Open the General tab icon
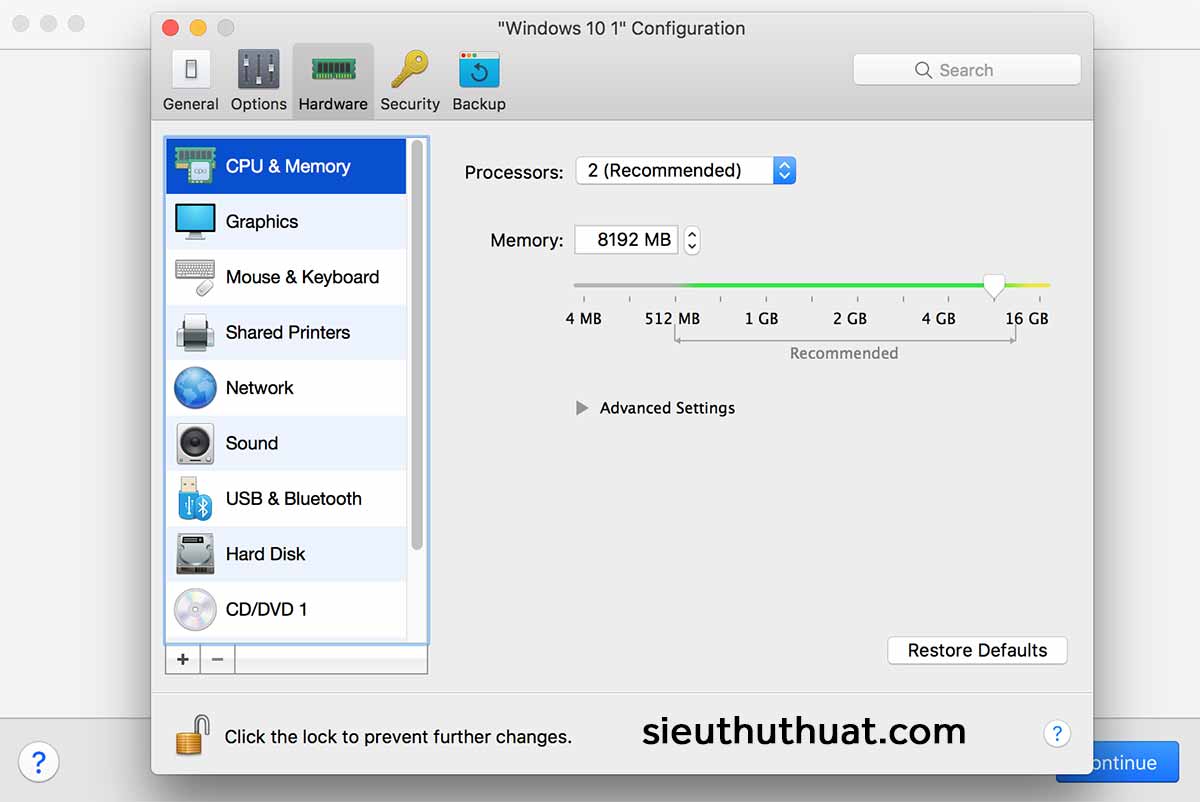Viewport: 1200px width, 802px height. pos(191,69)
